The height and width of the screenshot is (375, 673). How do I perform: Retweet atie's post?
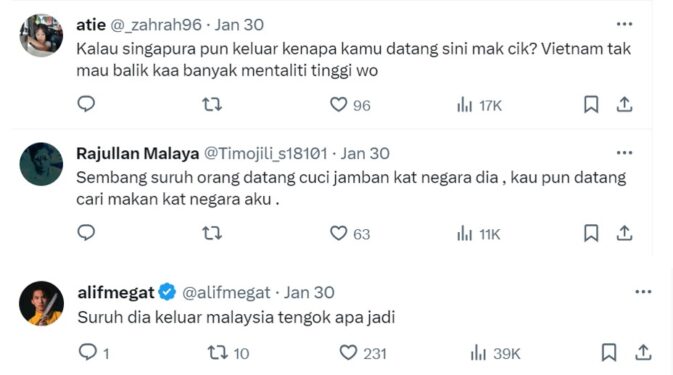212,104
